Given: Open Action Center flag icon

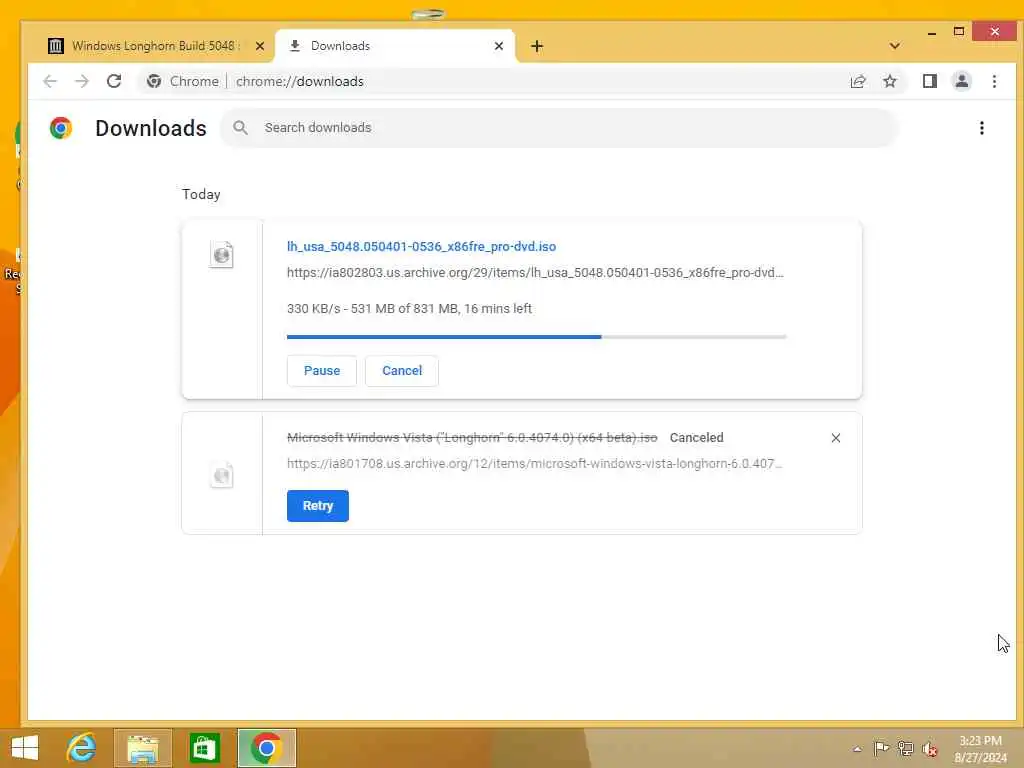Looking at the screenshot, I should pos(880,748).
